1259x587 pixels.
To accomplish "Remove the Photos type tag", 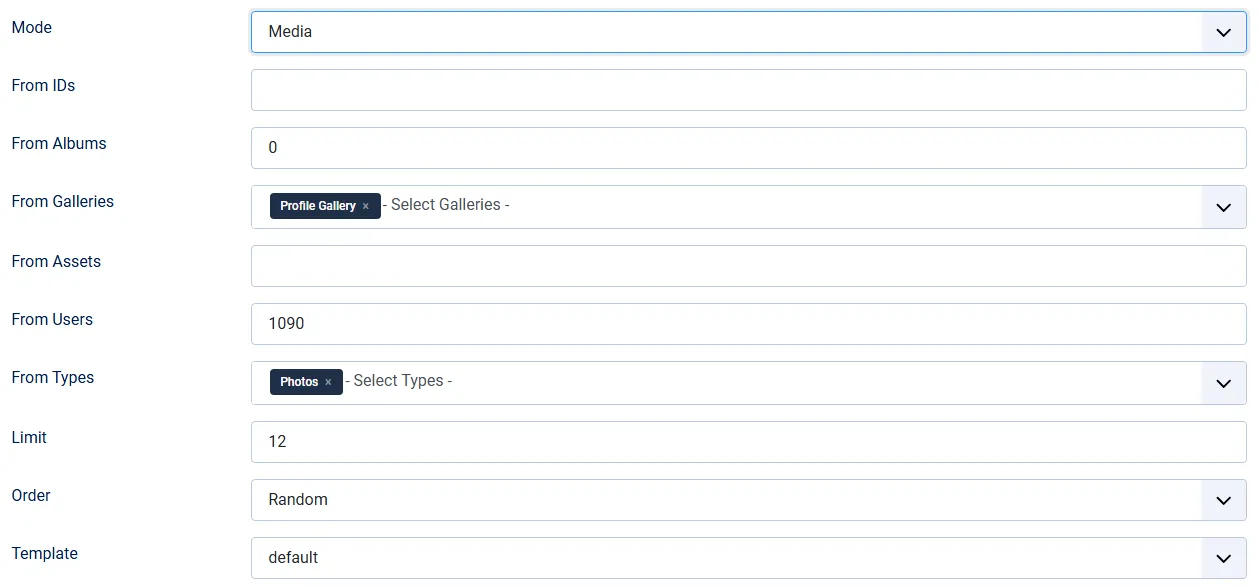I will pos(328,382).
